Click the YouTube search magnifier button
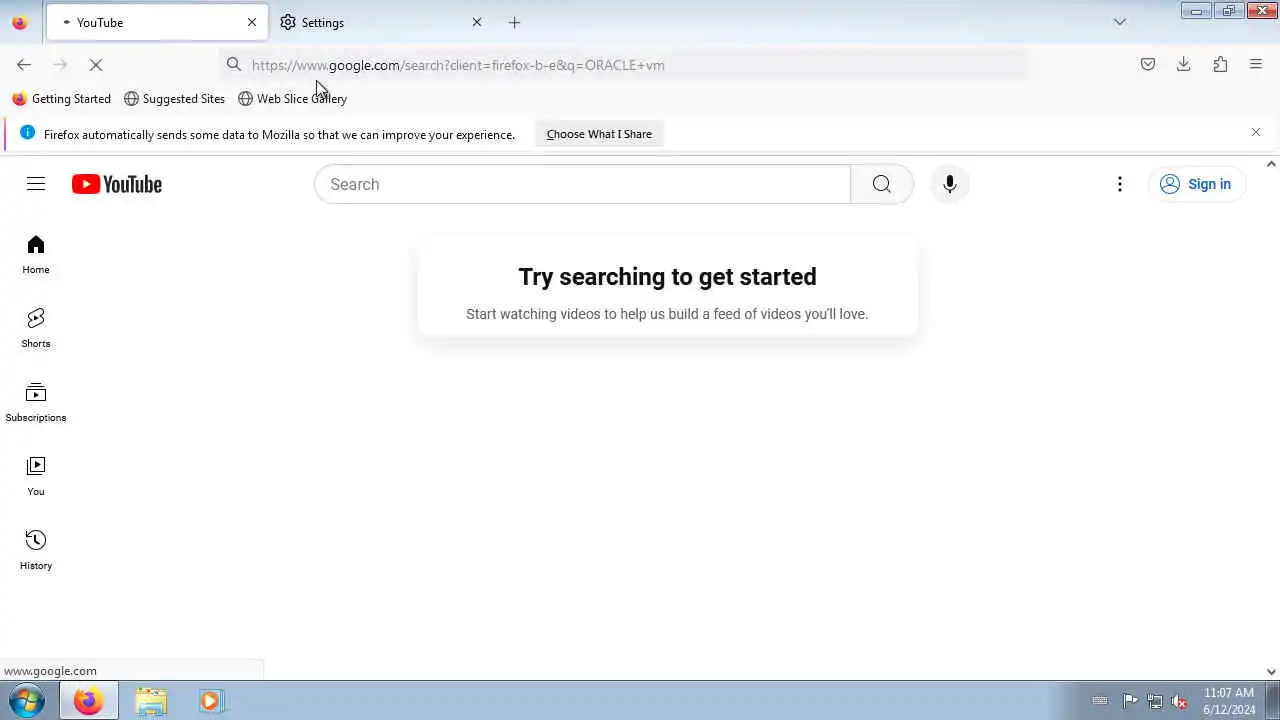Viewport: 1280px width, 720px height. [x=881, y=184]
